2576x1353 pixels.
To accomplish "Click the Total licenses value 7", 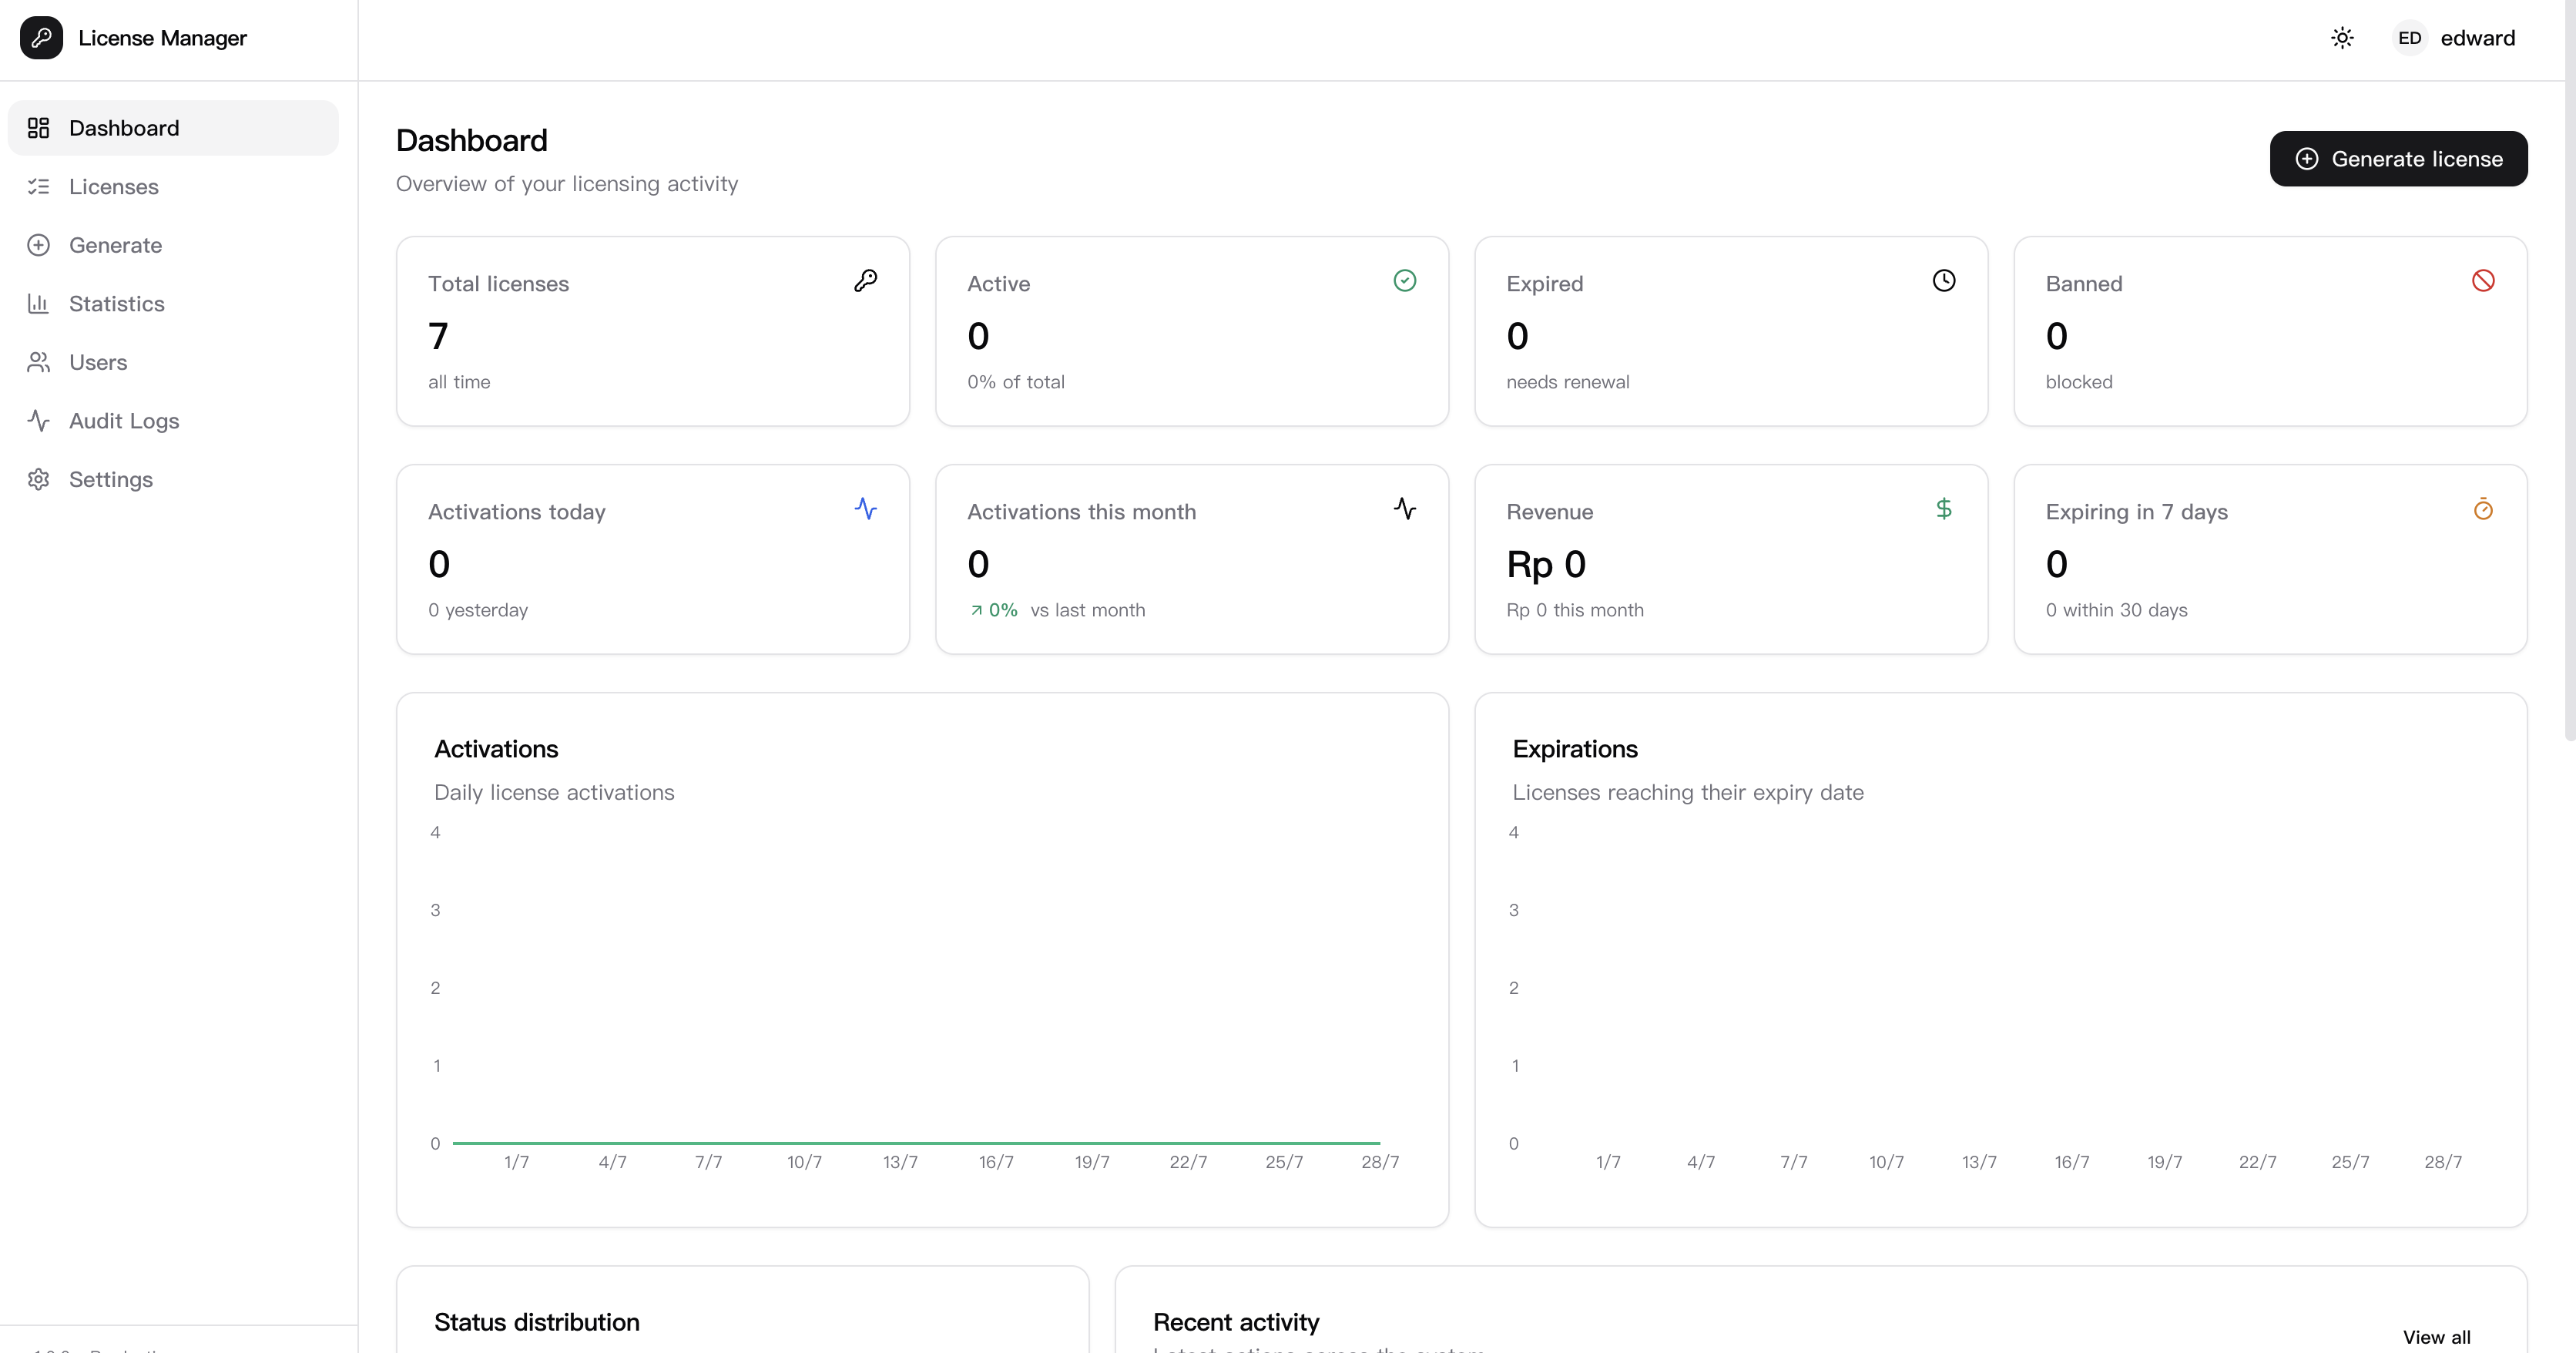I will [438, 336].
